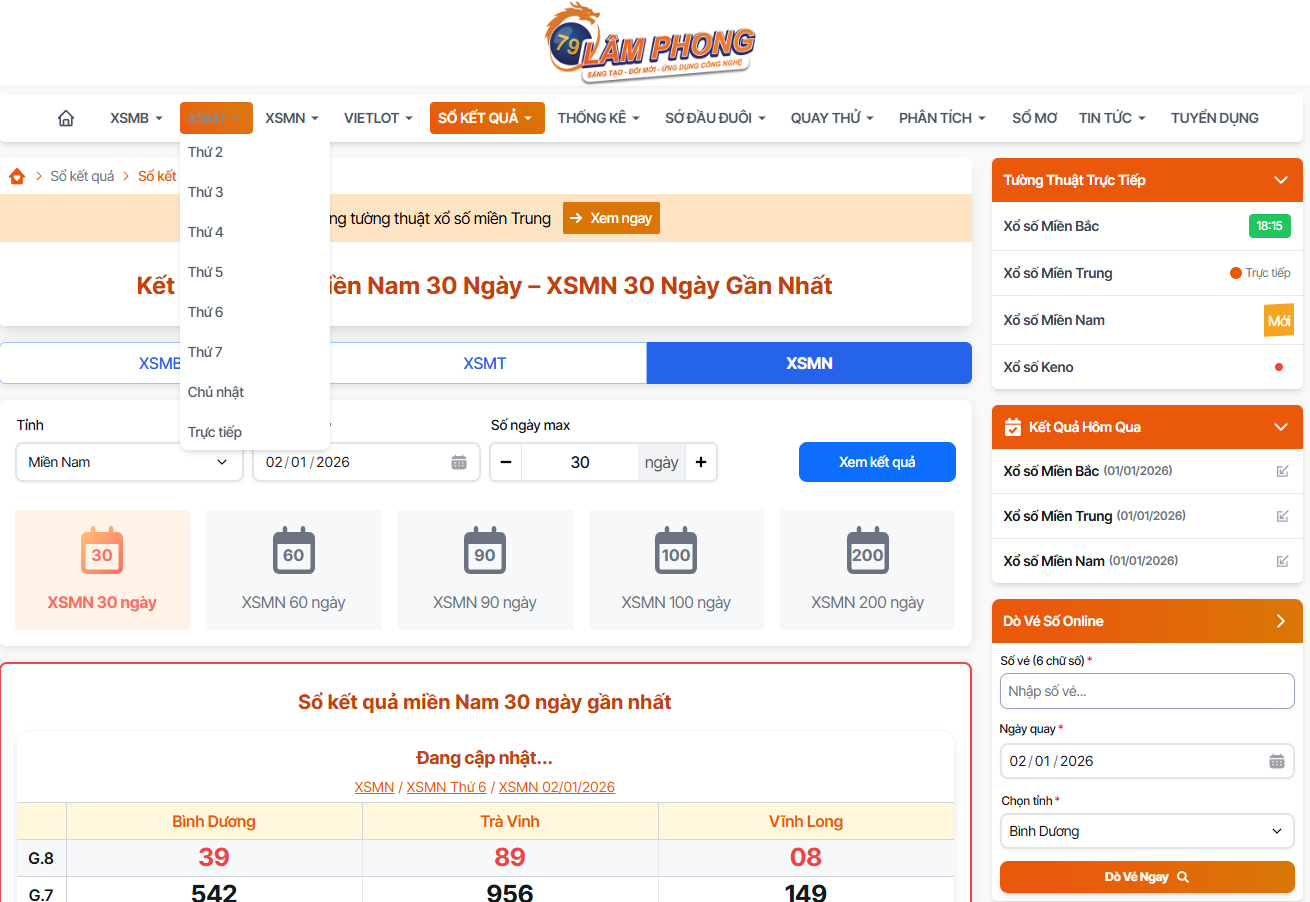Screen dimensions: 1310x902
Task: Open the calendar picker next to 02/01/2026 date field
Action: click(459, 462)
